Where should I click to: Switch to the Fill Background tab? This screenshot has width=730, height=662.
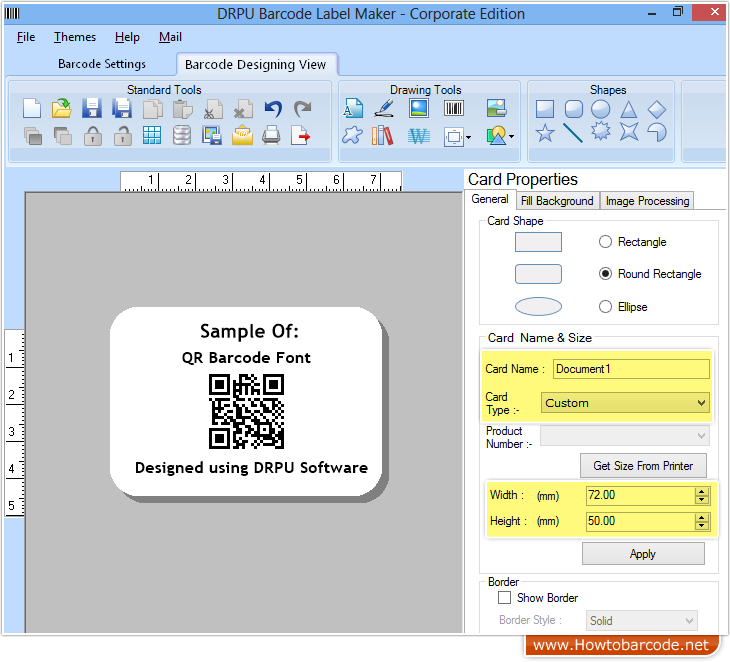click(x=557, y=201)
